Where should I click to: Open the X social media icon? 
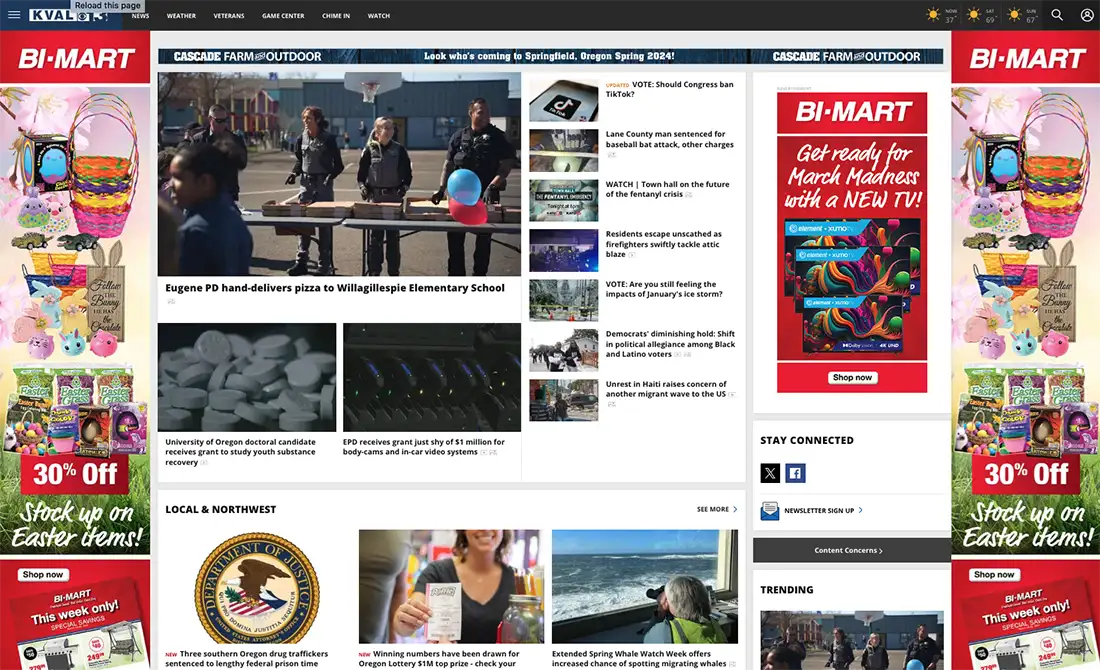770,473
